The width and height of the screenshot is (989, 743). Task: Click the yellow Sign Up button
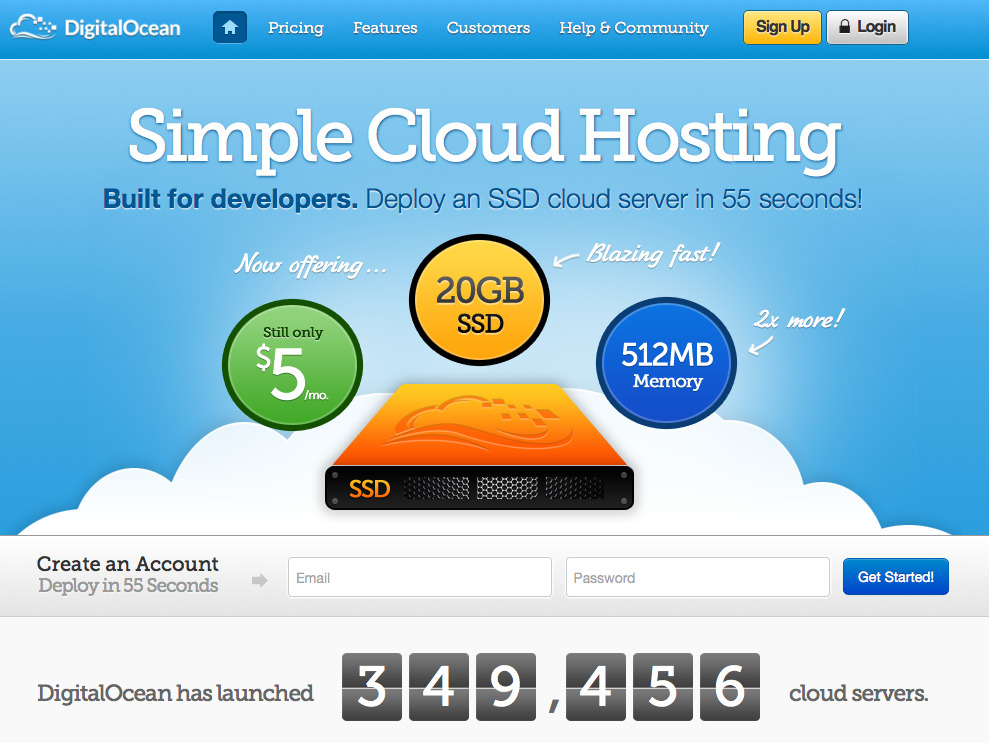pyautogui.click(x=782, y=27)
